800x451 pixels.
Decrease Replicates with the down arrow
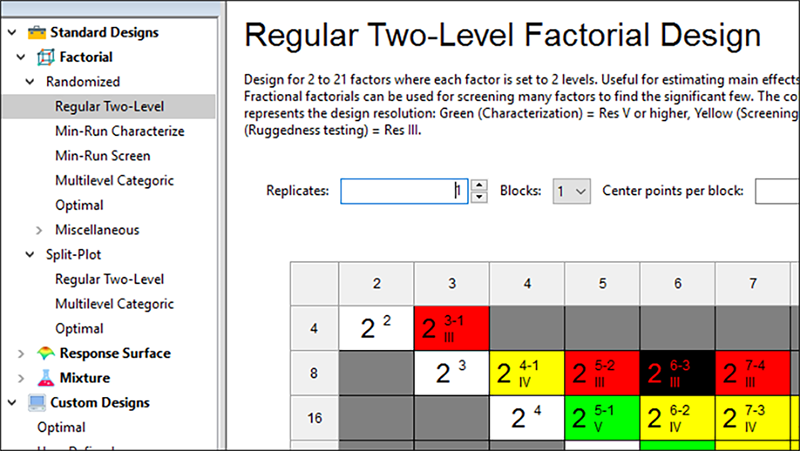pos(479,196)
